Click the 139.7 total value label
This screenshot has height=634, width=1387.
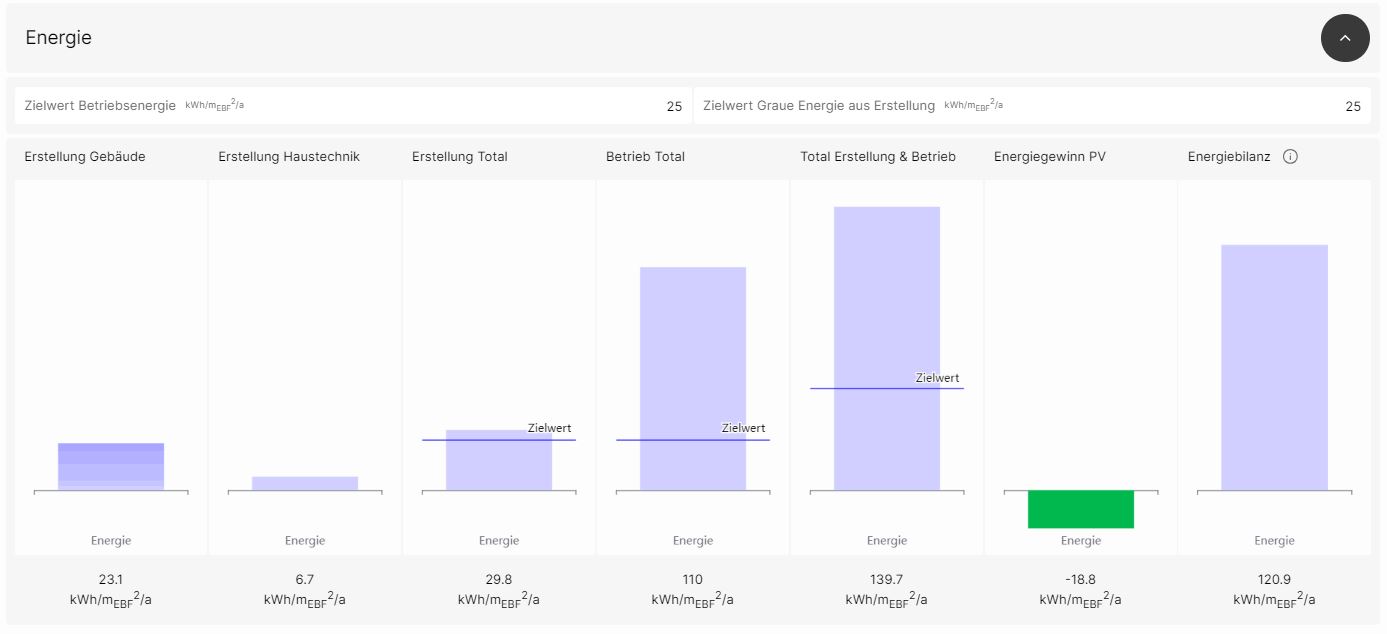[x=887, y=579]
